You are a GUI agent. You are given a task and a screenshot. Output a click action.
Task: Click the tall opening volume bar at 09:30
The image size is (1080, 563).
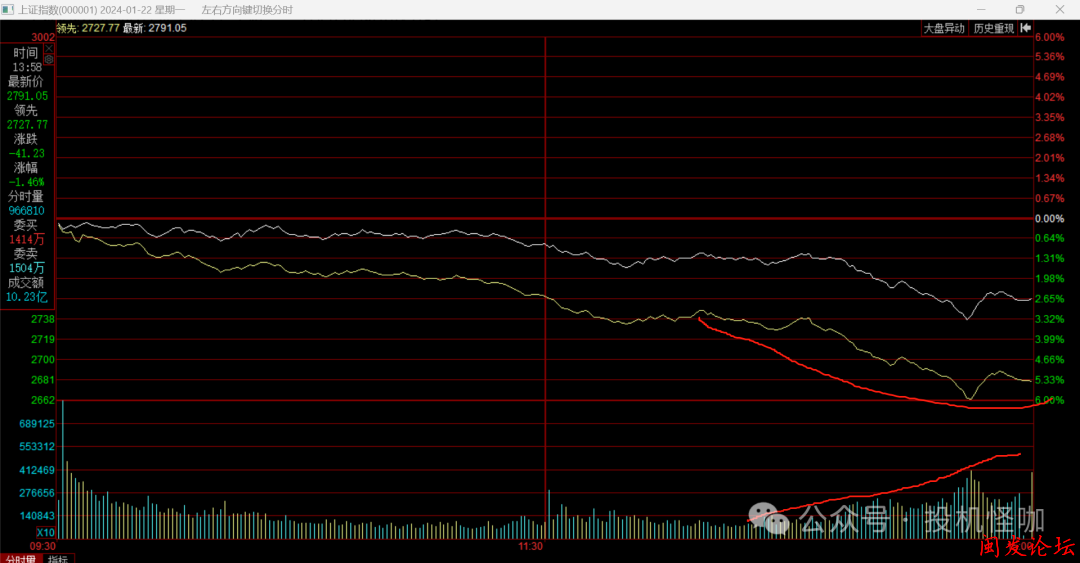[63, 469]
